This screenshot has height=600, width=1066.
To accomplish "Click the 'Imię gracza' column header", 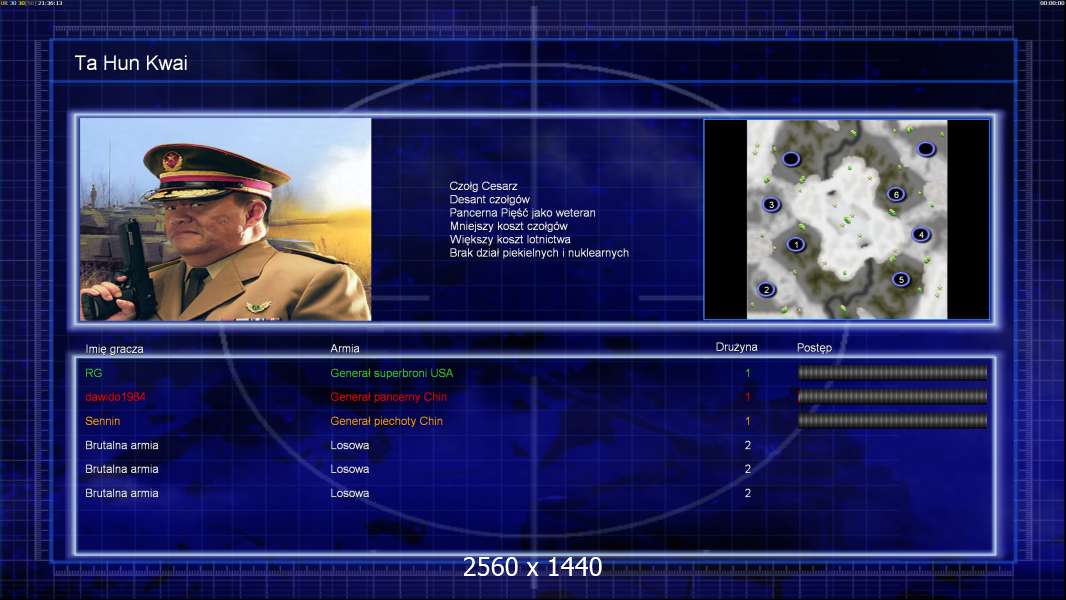I will 114,349.
